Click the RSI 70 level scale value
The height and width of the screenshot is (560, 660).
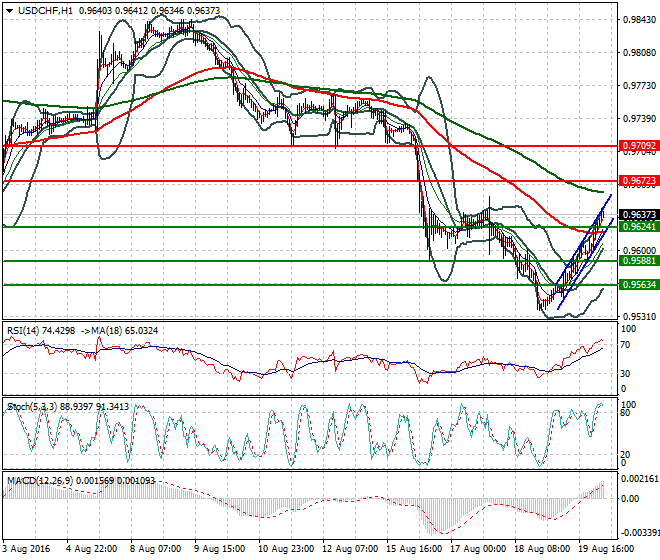point(625,344)
